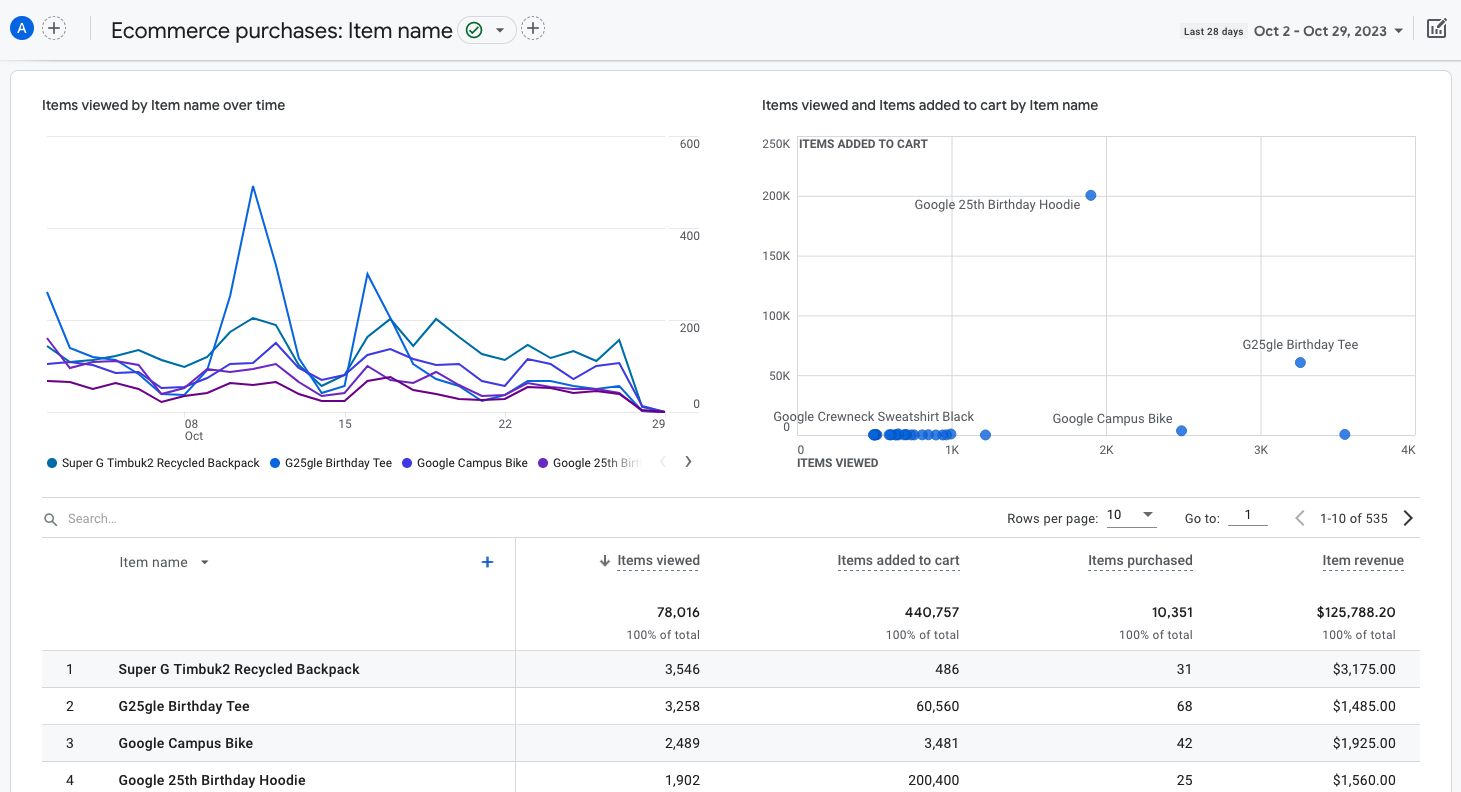This screenshot has height=792, width=1461.
Task: Click the plus icon after the report title
Action: [533, 28]
